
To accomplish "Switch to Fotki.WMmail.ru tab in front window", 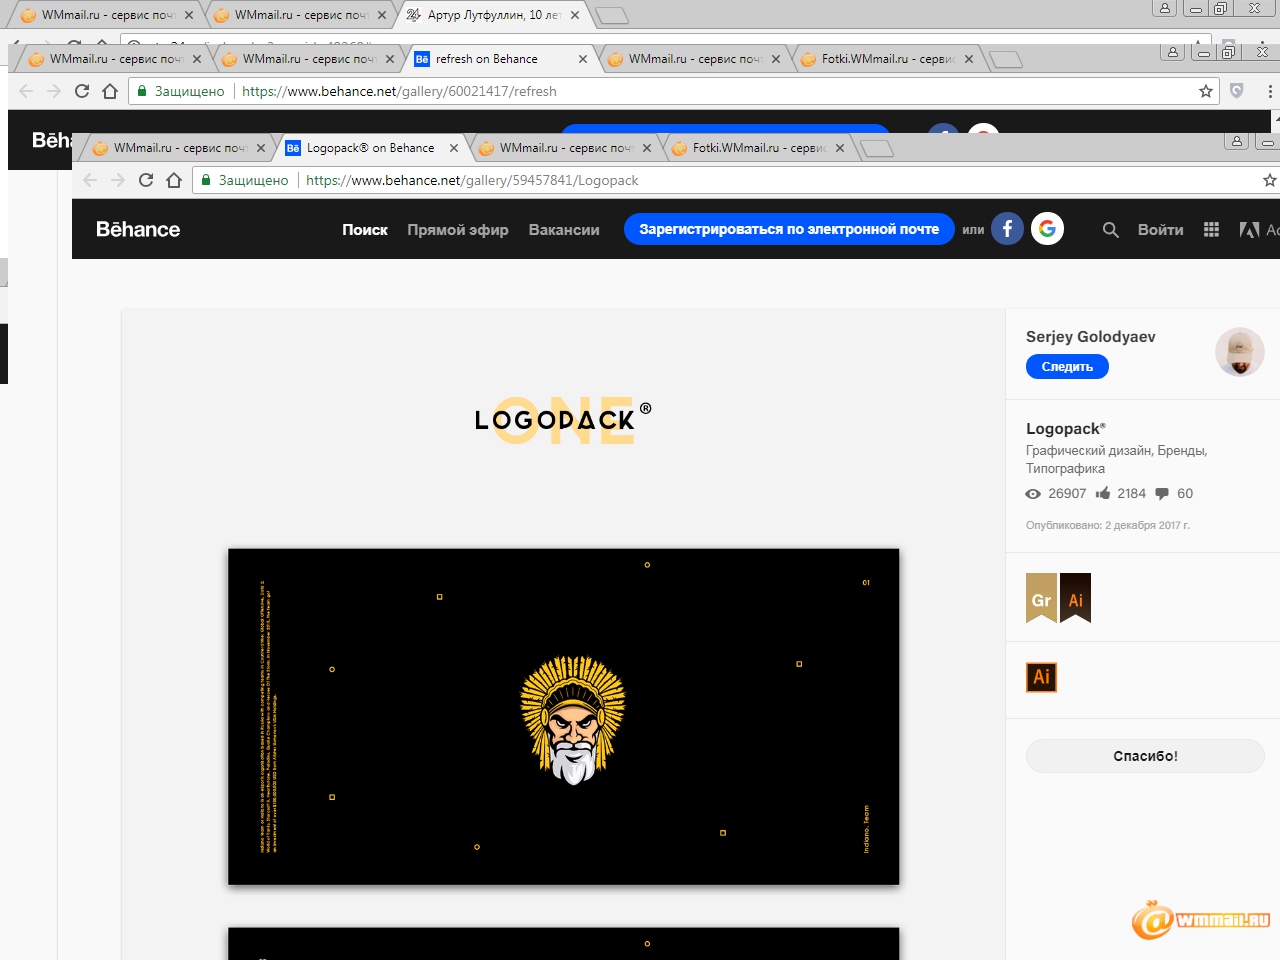I will (758, 148).
